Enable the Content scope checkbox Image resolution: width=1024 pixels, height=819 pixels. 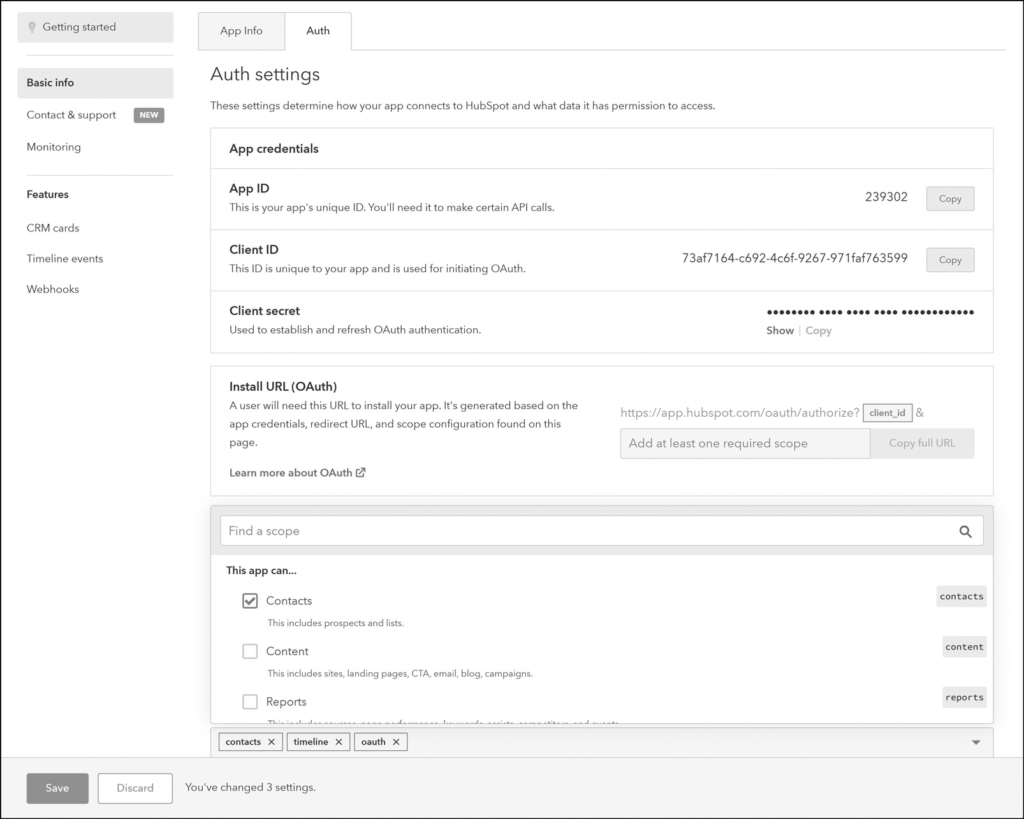tap(250, 651)
